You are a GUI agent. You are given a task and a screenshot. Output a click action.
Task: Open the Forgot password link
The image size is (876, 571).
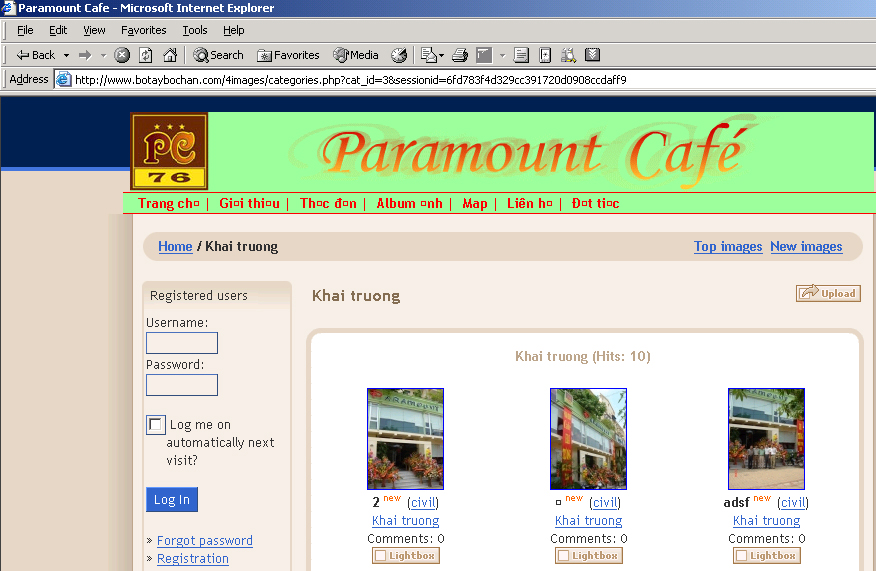point(204,541)
